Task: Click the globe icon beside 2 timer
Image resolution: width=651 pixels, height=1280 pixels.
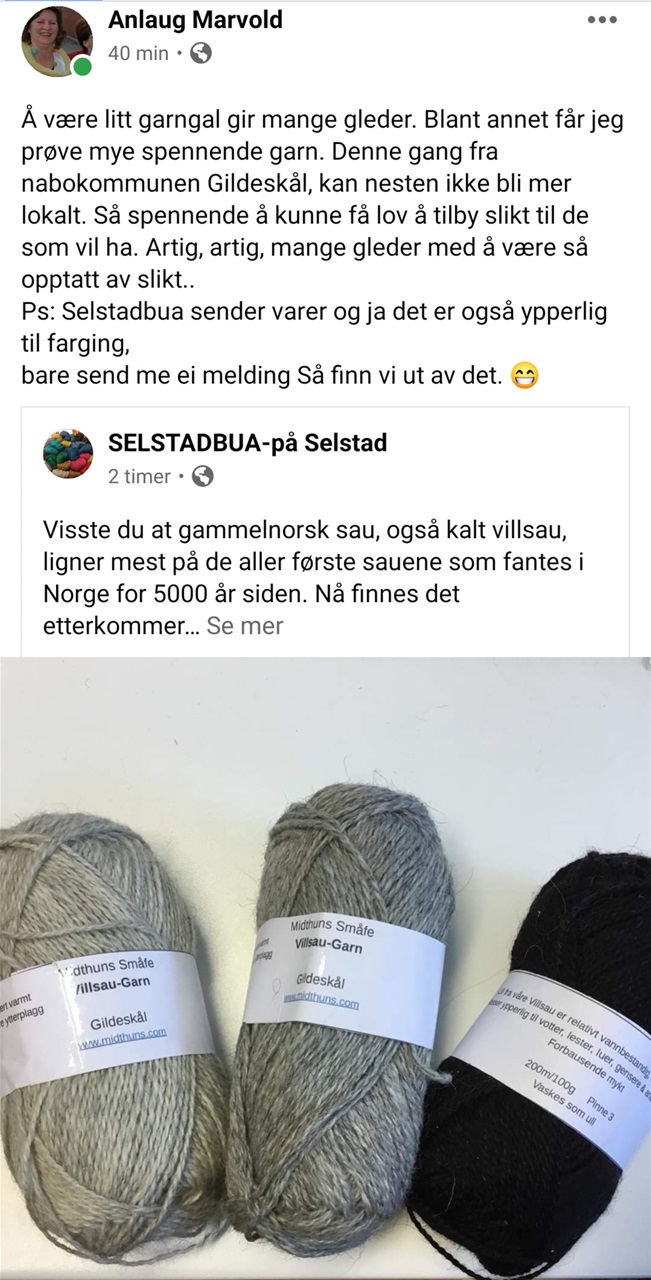Action: pos(202,477)
